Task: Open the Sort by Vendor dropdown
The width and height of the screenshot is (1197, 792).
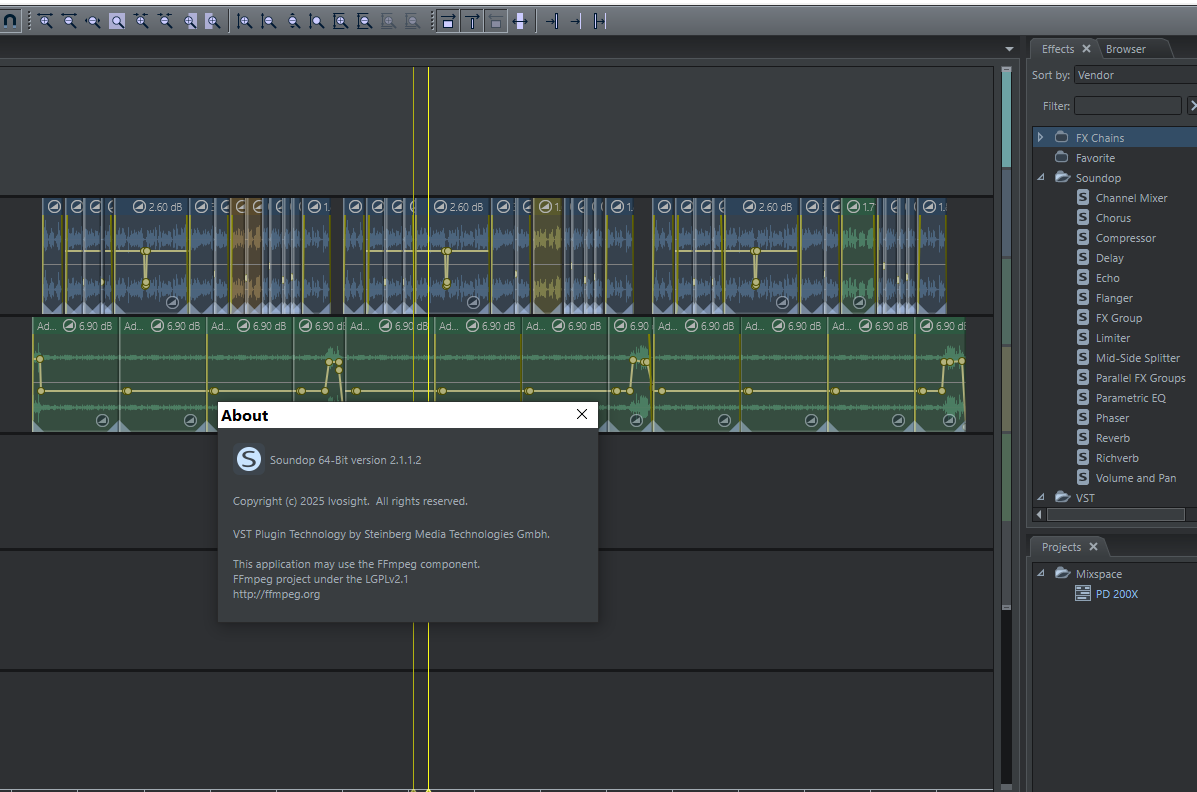Action: tap(1135, 75)
